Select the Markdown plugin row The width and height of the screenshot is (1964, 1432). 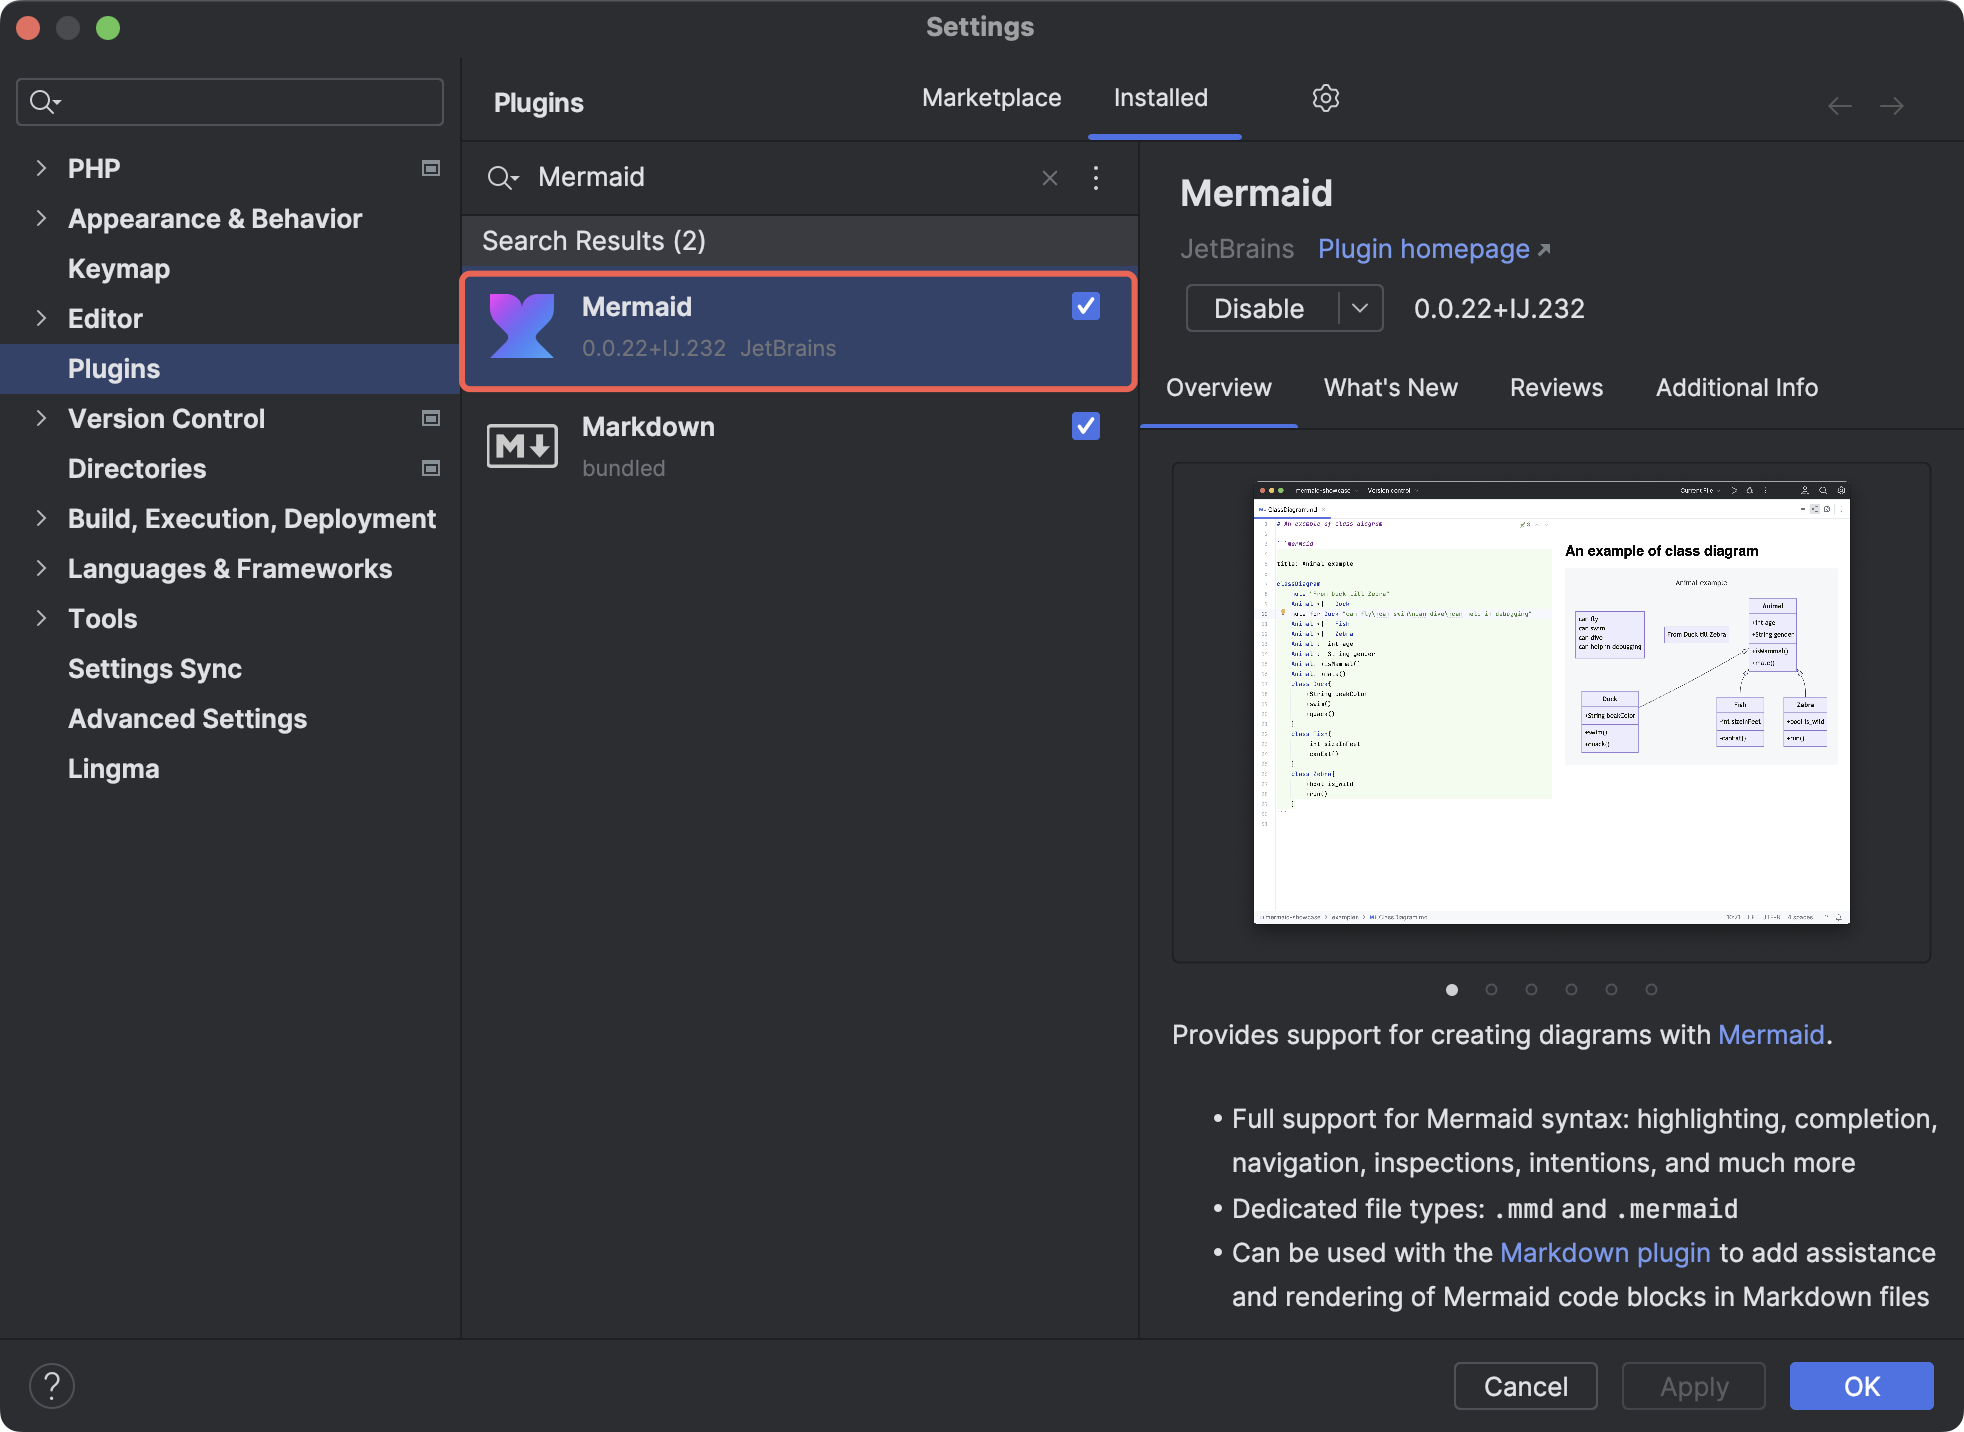tap(799, 447)
